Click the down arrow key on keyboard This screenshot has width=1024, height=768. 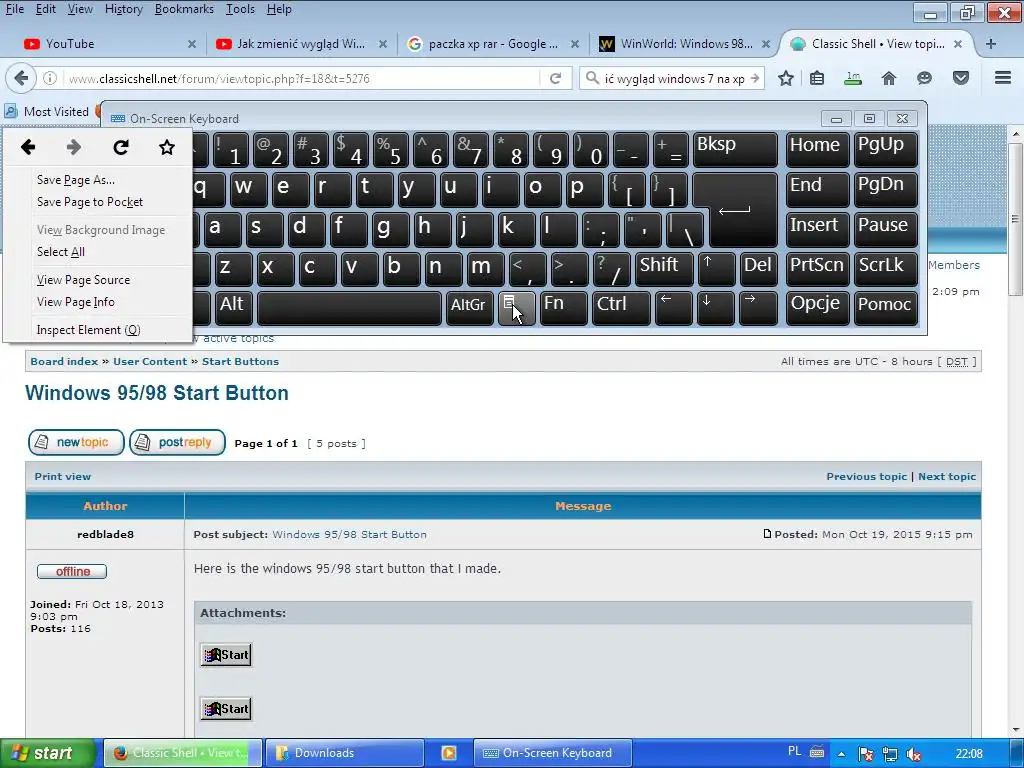[x=715, y=308]
